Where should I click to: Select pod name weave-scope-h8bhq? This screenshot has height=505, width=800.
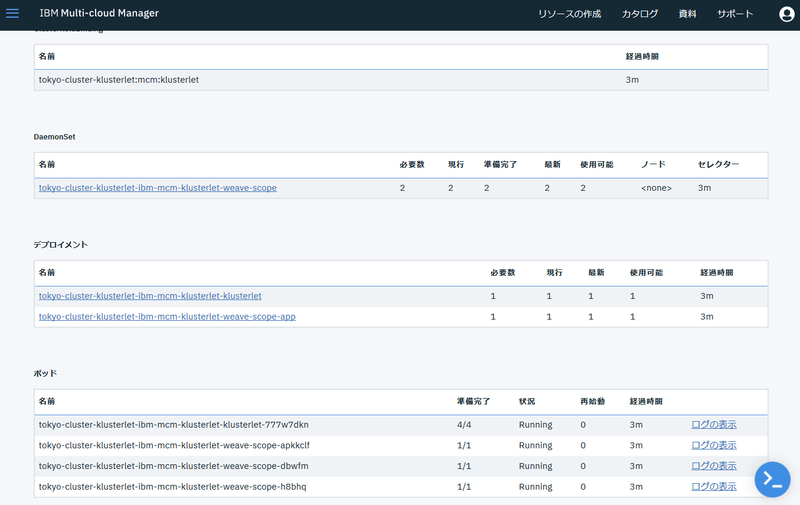coord(172,487)
